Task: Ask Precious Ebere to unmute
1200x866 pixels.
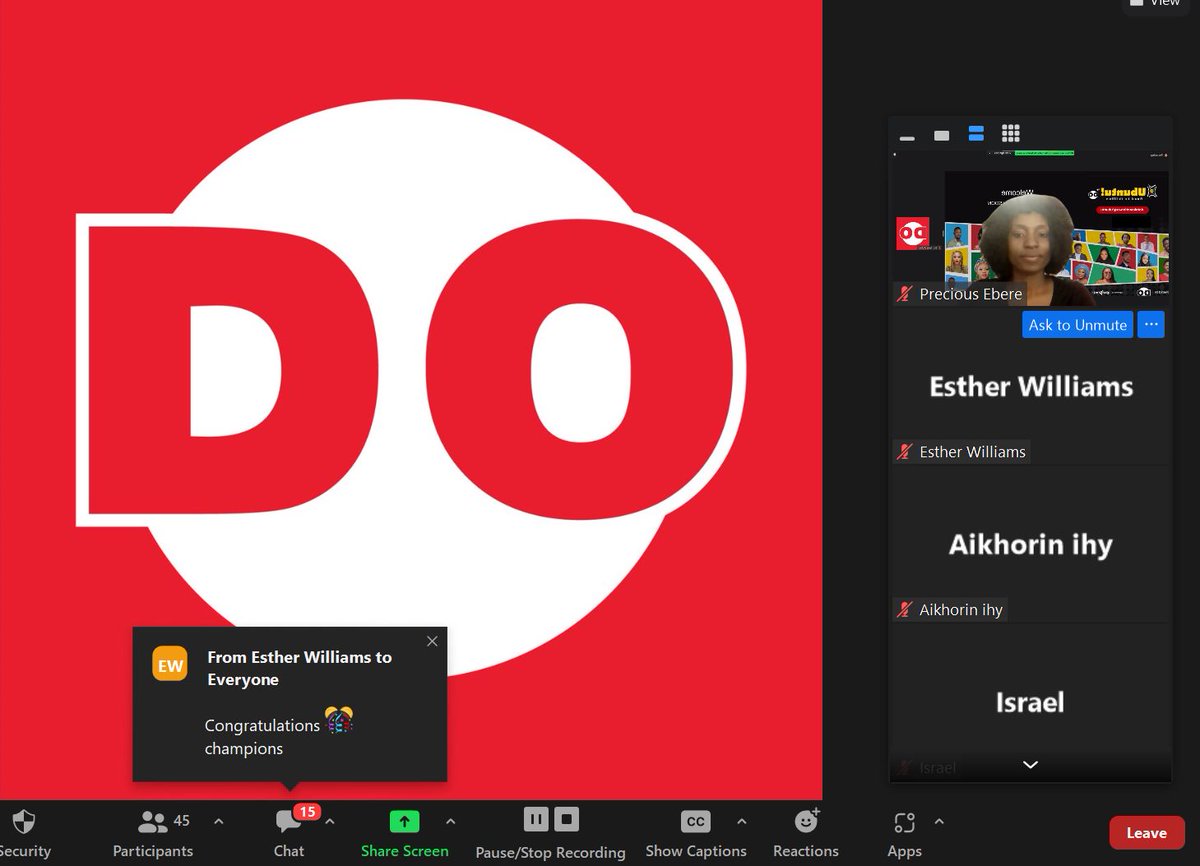Action: point(1077,325)
